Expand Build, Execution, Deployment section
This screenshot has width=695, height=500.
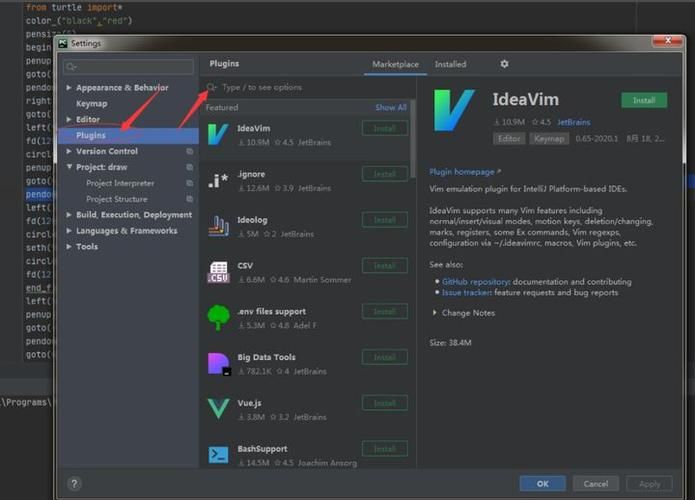click(x=69, y=215)
